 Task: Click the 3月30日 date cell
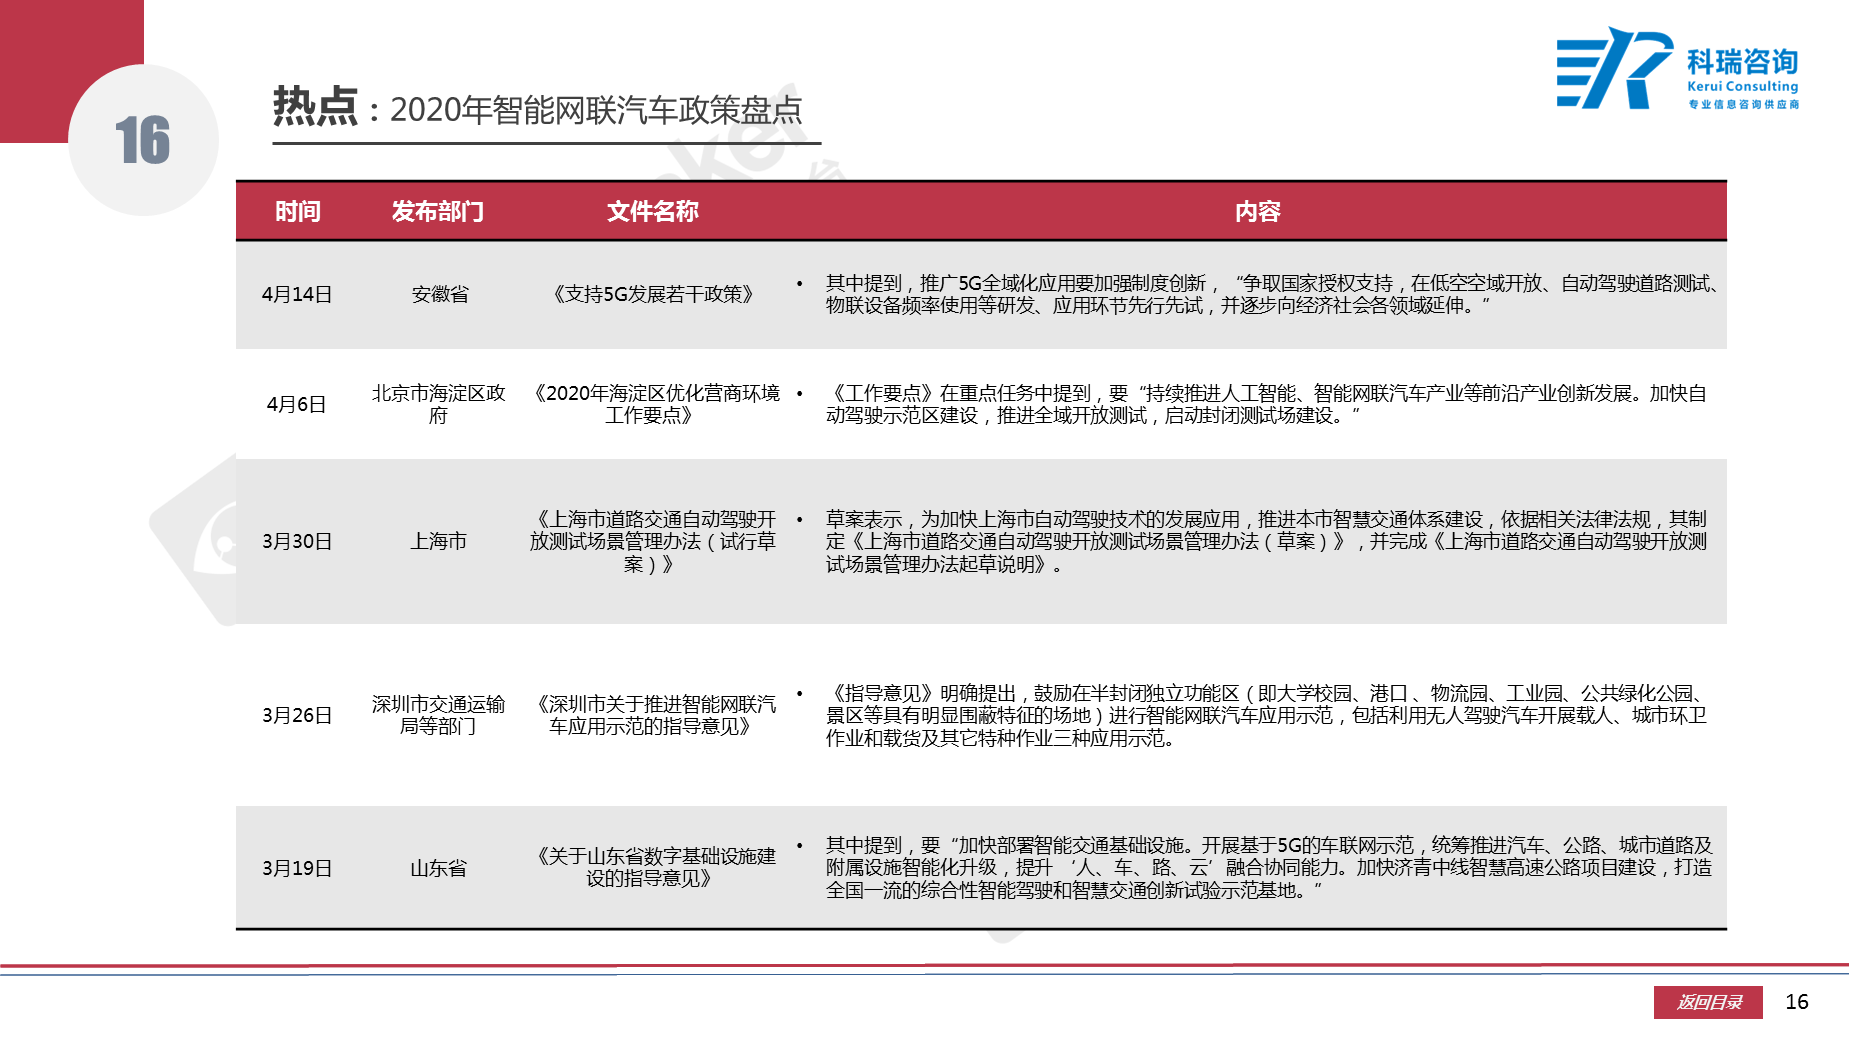[297, 541]
